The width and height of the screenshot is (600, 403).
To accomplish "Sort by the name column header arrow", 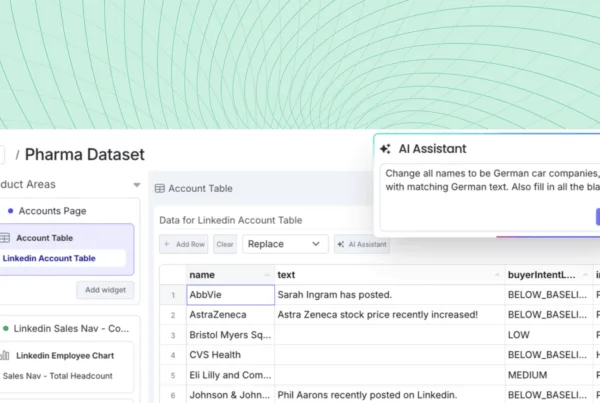I will tap(266, 274).
